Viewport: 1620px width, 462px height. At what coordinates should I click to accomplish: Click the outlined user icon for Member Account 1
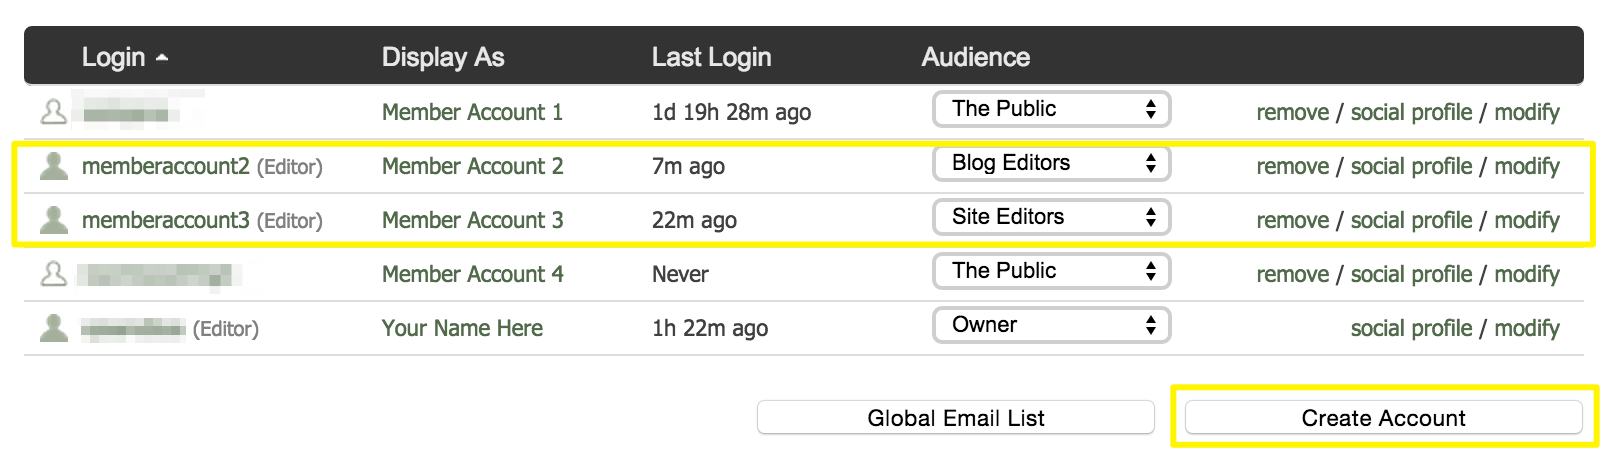[54, 112]
